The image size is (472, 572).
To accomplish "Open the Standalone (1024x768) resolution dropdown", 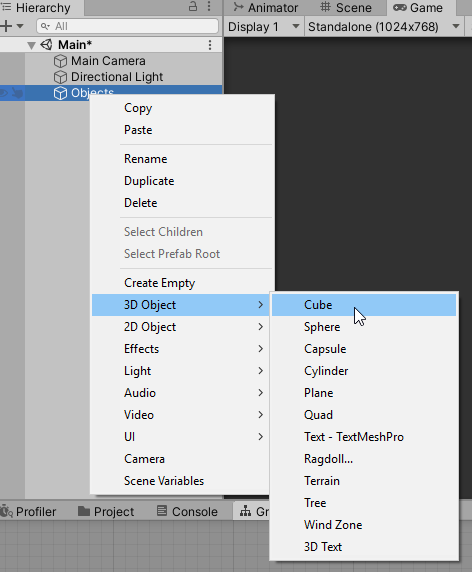I will coord(384,27).
